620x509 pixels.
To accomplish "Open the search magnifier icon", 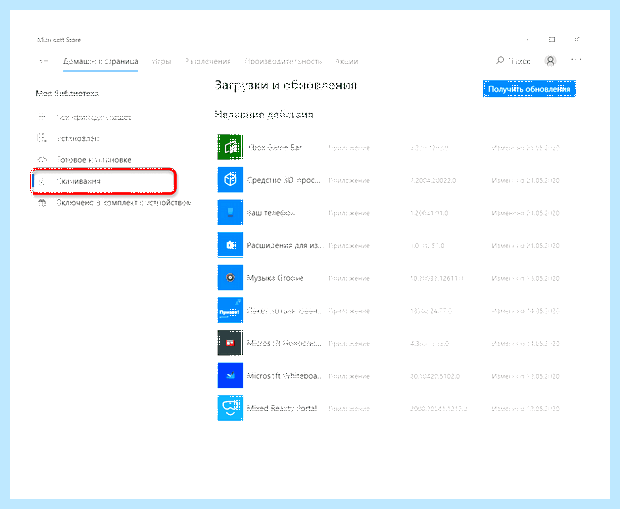I will click(500, 61).
